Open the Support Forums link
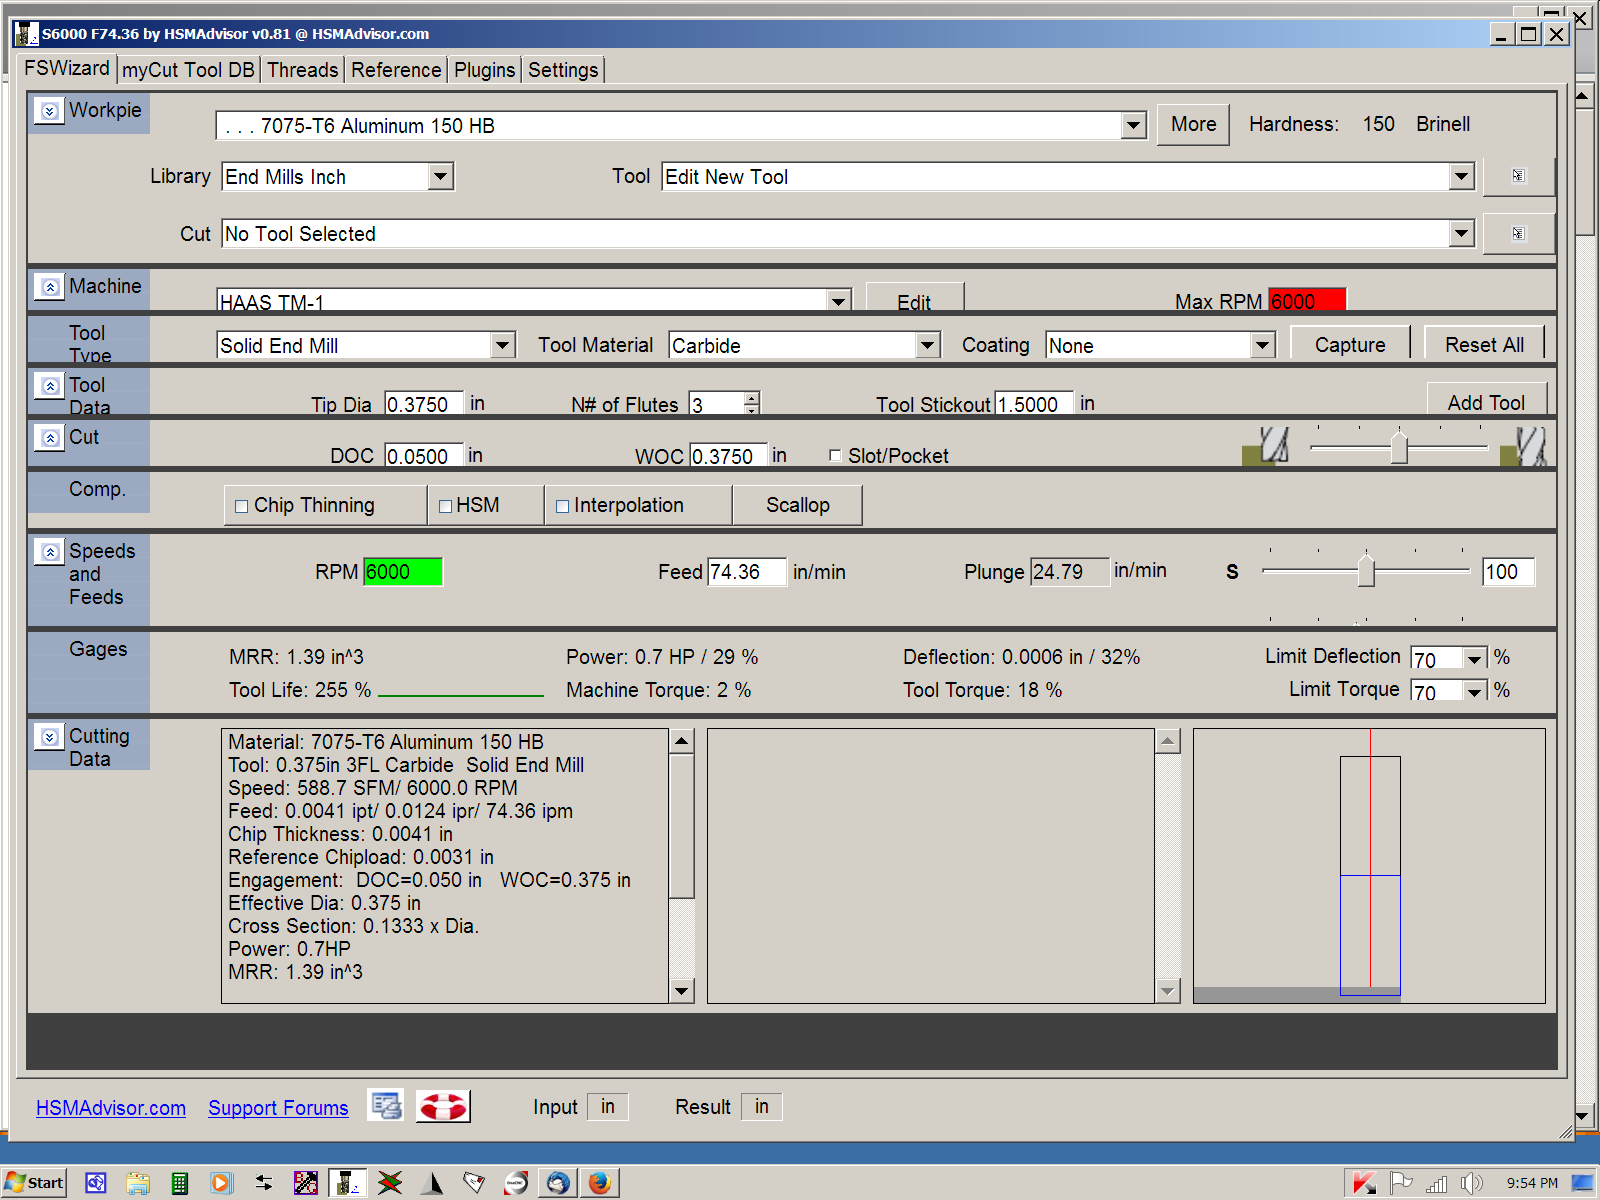The height and width of the screenshot is (1200, 1600). coord(278,1108)
